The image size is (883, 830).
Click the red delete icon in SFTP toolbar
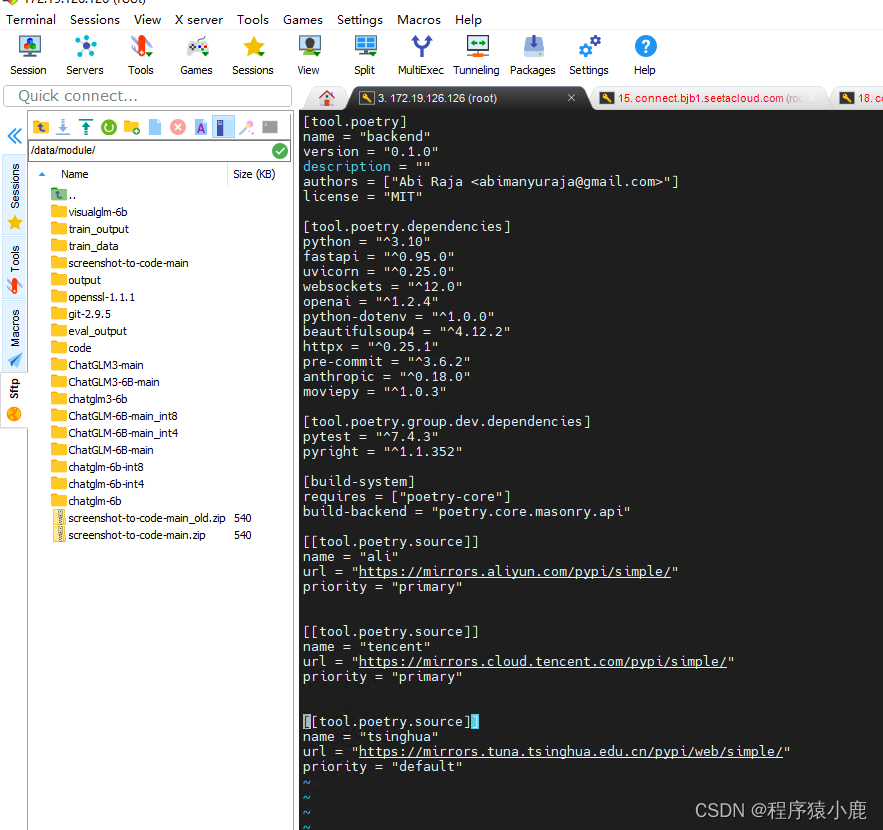pyautogui.click(x=178, y=127)
